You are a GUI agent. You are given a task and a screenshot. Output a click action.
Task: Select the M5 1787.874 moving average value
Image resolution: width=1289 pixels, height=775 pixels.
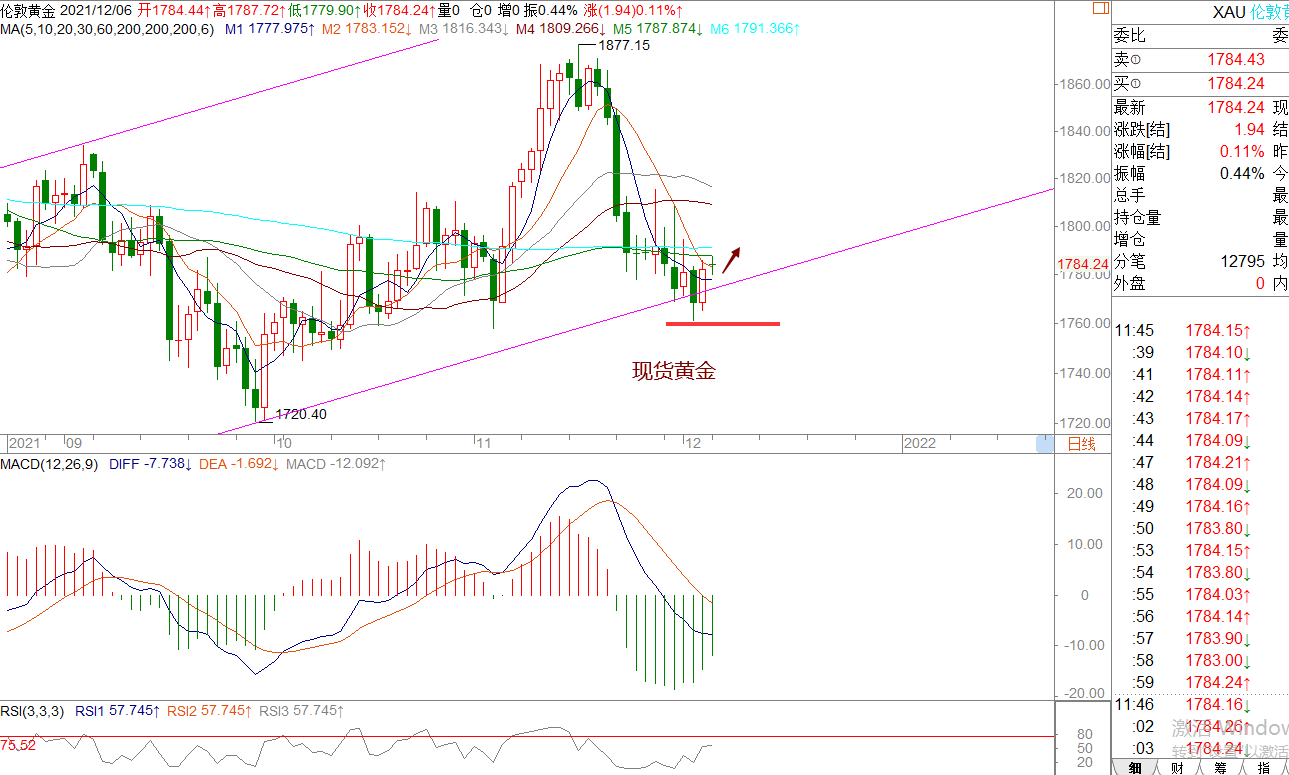pos(658,30)
